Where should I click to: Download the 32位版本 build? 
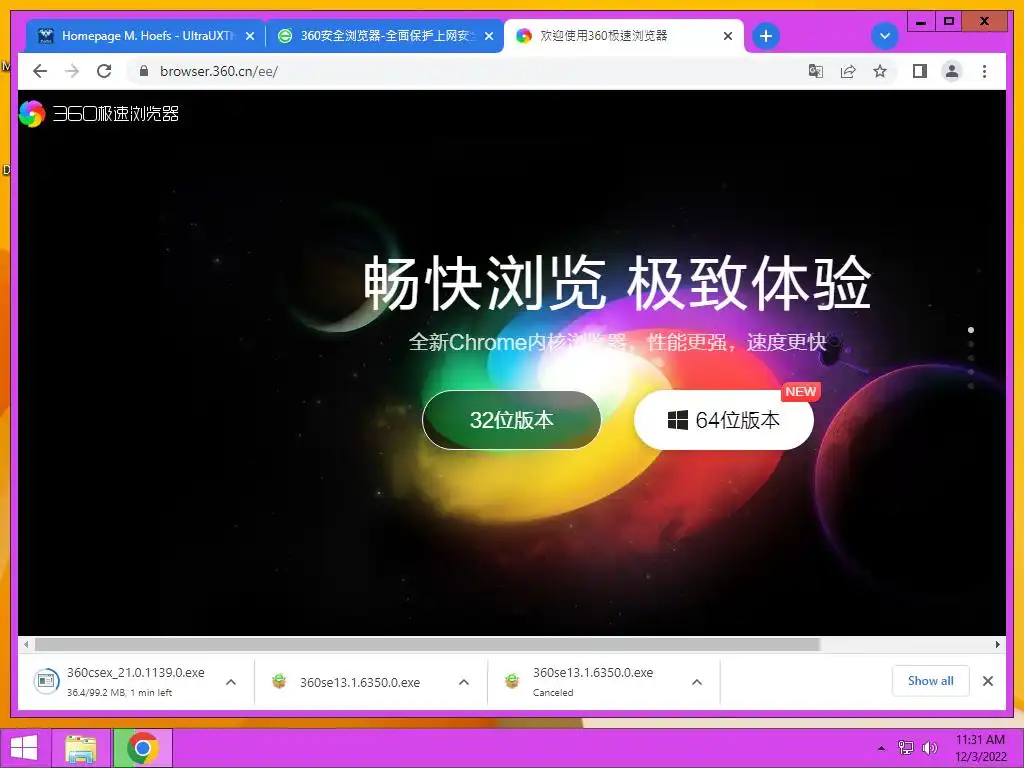(x=511, y=420)
